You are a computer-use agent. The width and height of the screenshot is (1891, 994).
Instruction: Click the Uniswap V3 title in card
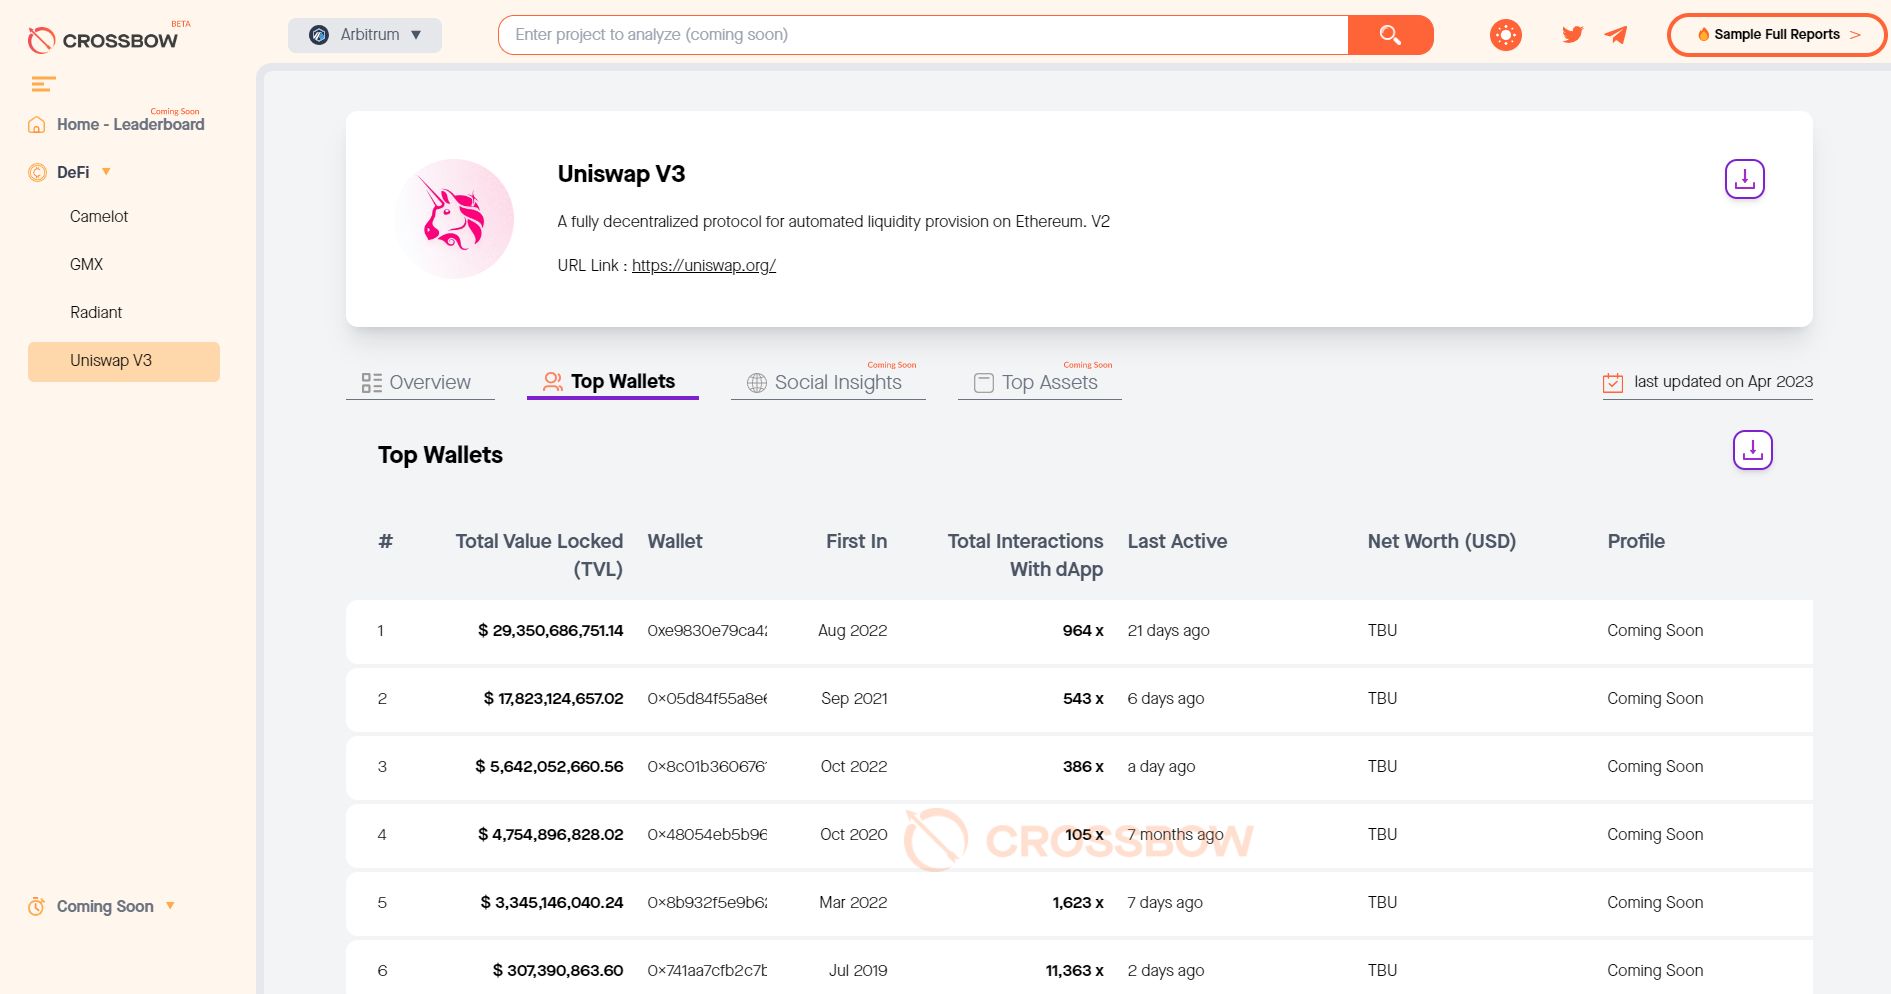(x=621, y=174)
